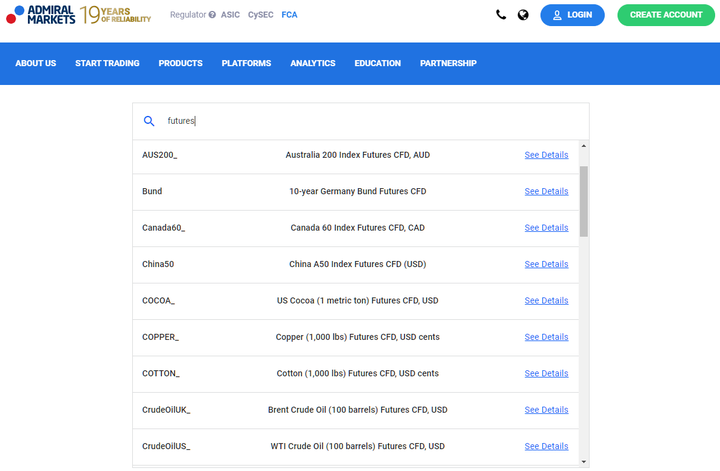
Task: Click 'Australia 200 Index Futures CFD, AUD'
Action: click(x=358, y=155)
